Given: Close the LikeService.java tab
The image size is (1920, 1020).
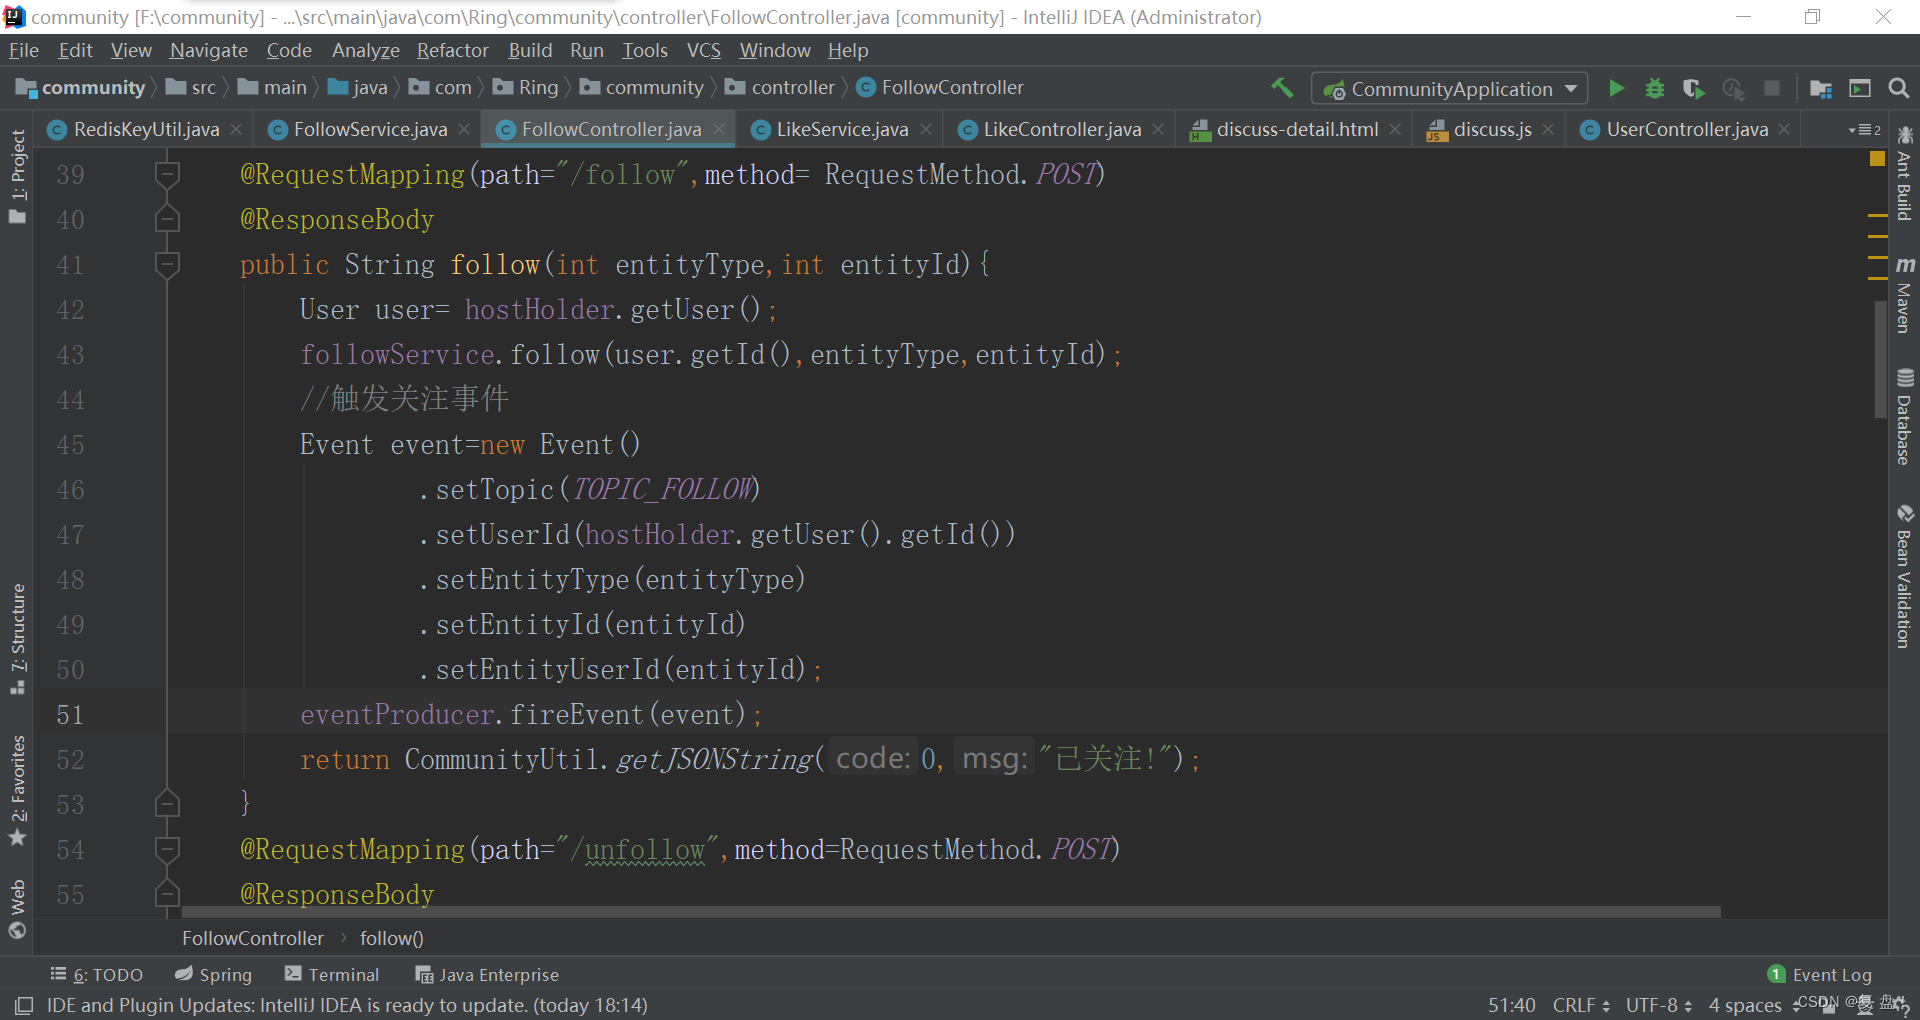Looking at the screenshot, I should 926,129.
